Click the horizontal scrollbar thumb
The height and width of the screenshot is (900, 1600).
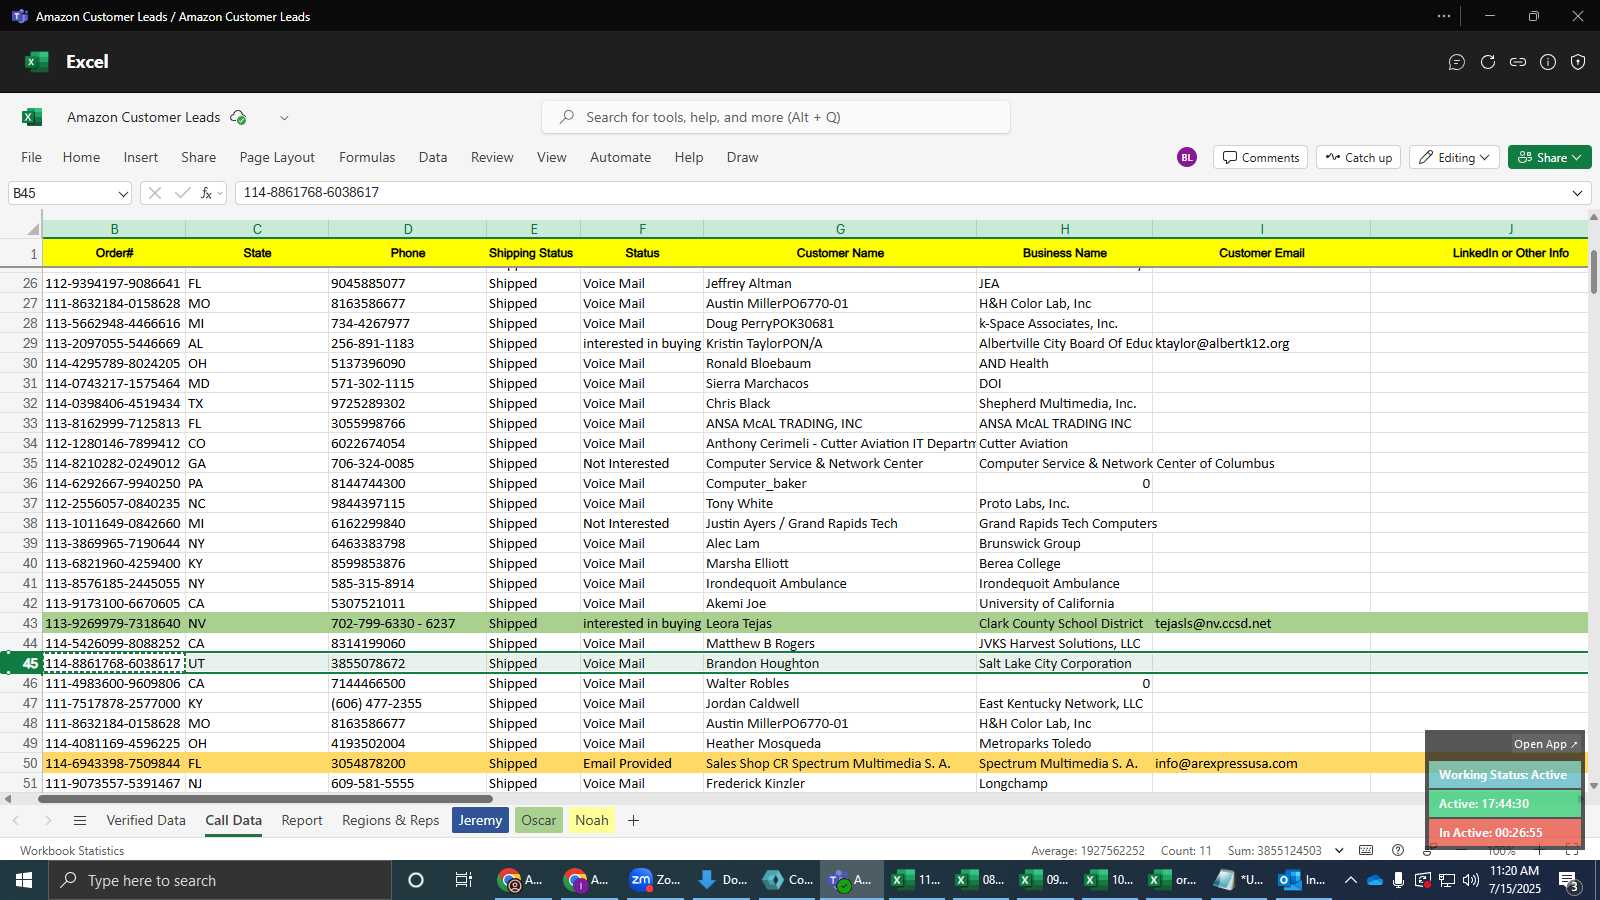(x=265, y=799)
